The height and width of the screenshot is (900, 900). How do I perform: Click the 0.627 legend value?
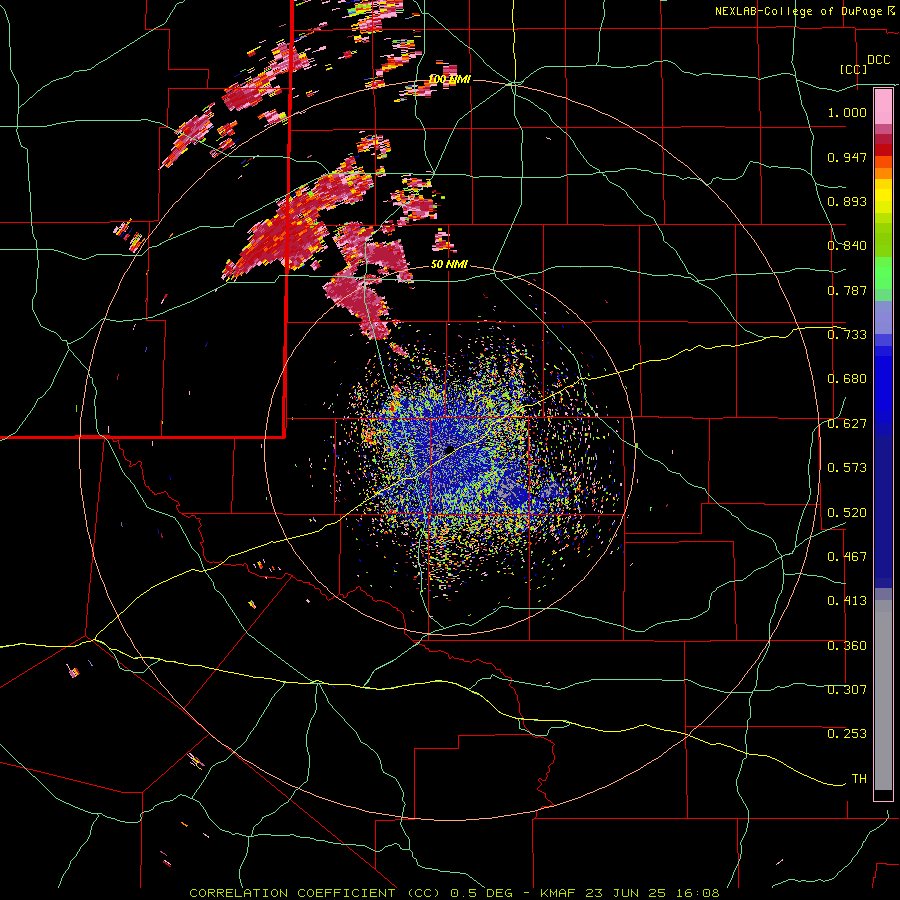pos(847,423)
